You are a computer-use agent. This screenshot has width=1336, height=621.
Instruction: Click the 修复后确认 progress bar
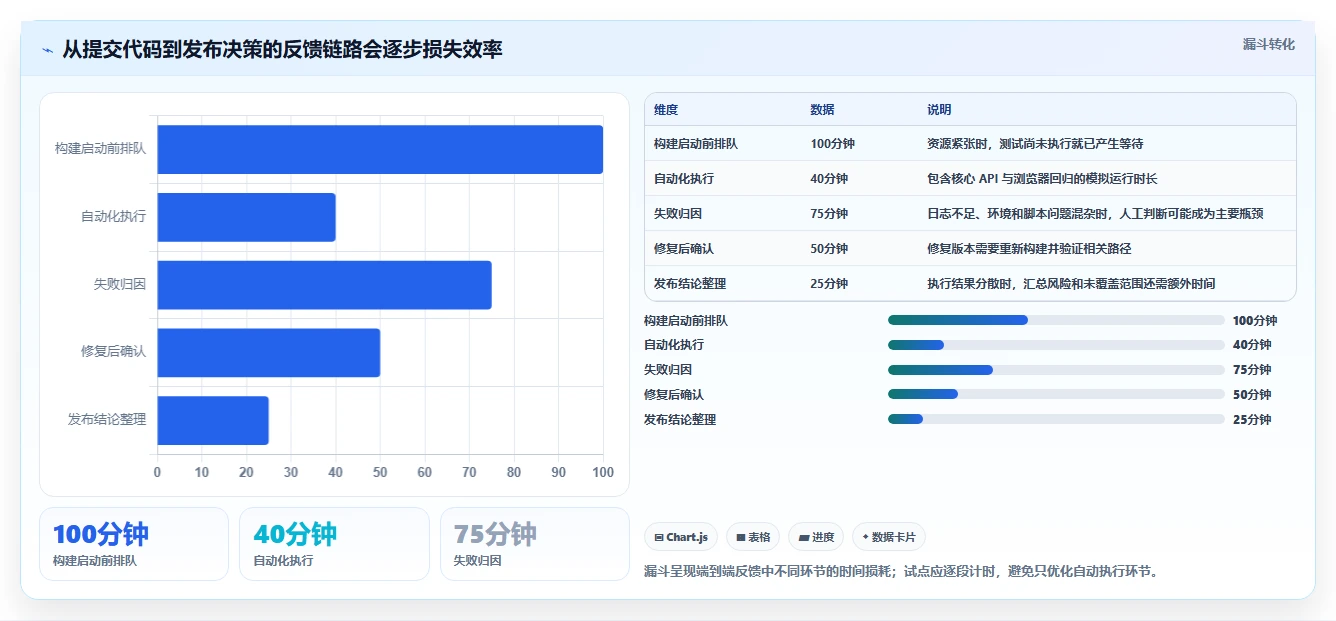point(1056,394)
